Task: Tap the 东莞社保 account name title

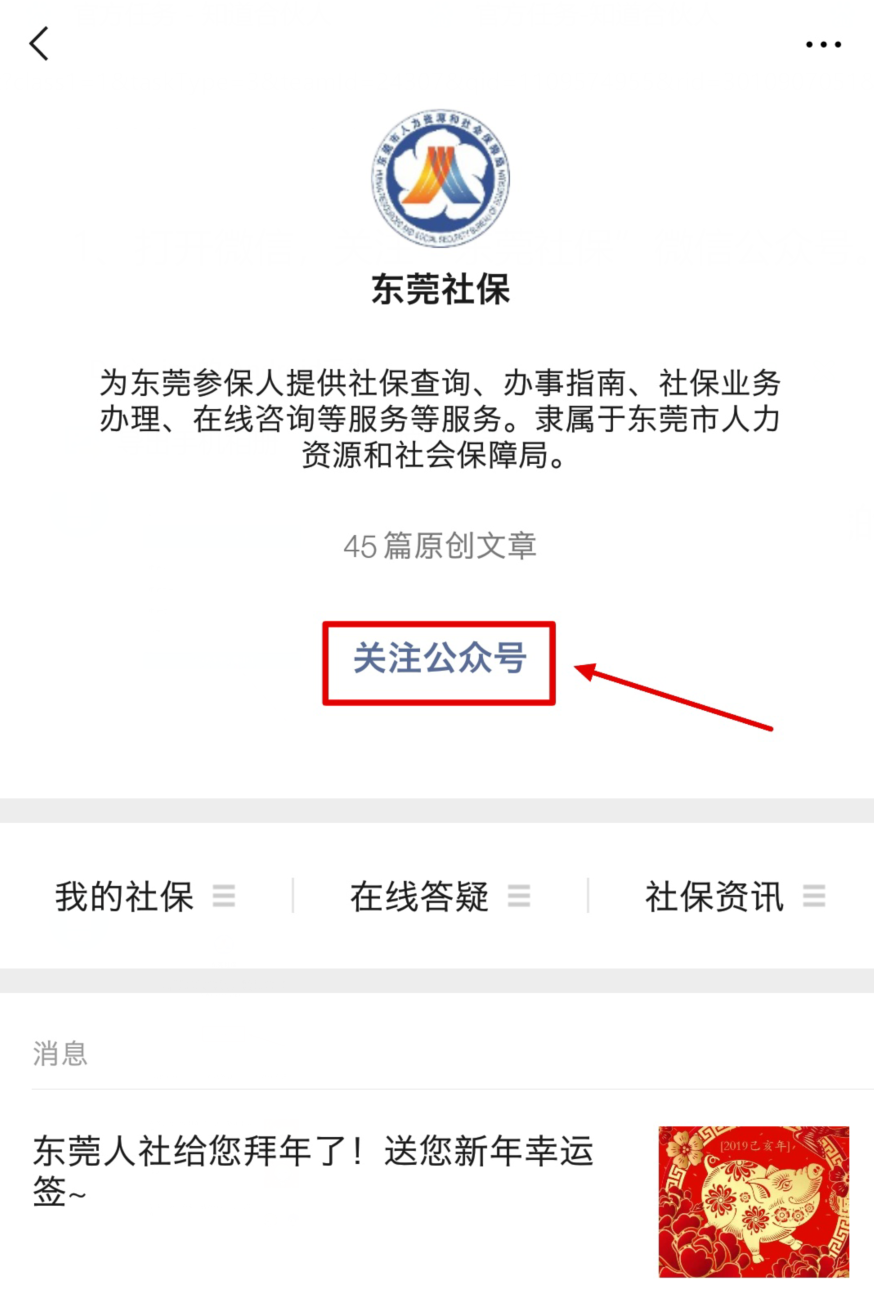Action: pyautogui.click(x=440, y=290)
